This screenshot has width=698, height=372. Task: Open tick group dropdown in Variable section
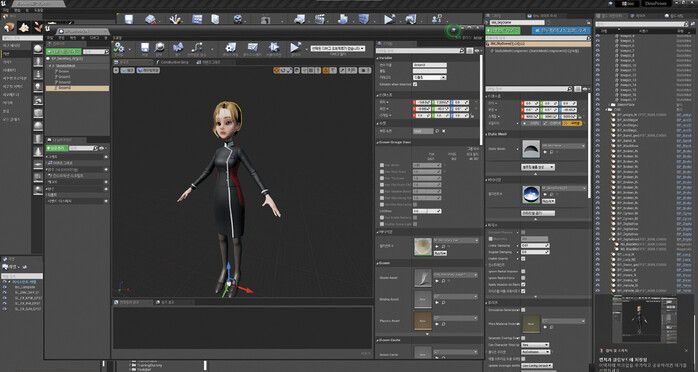pos(430,77)
